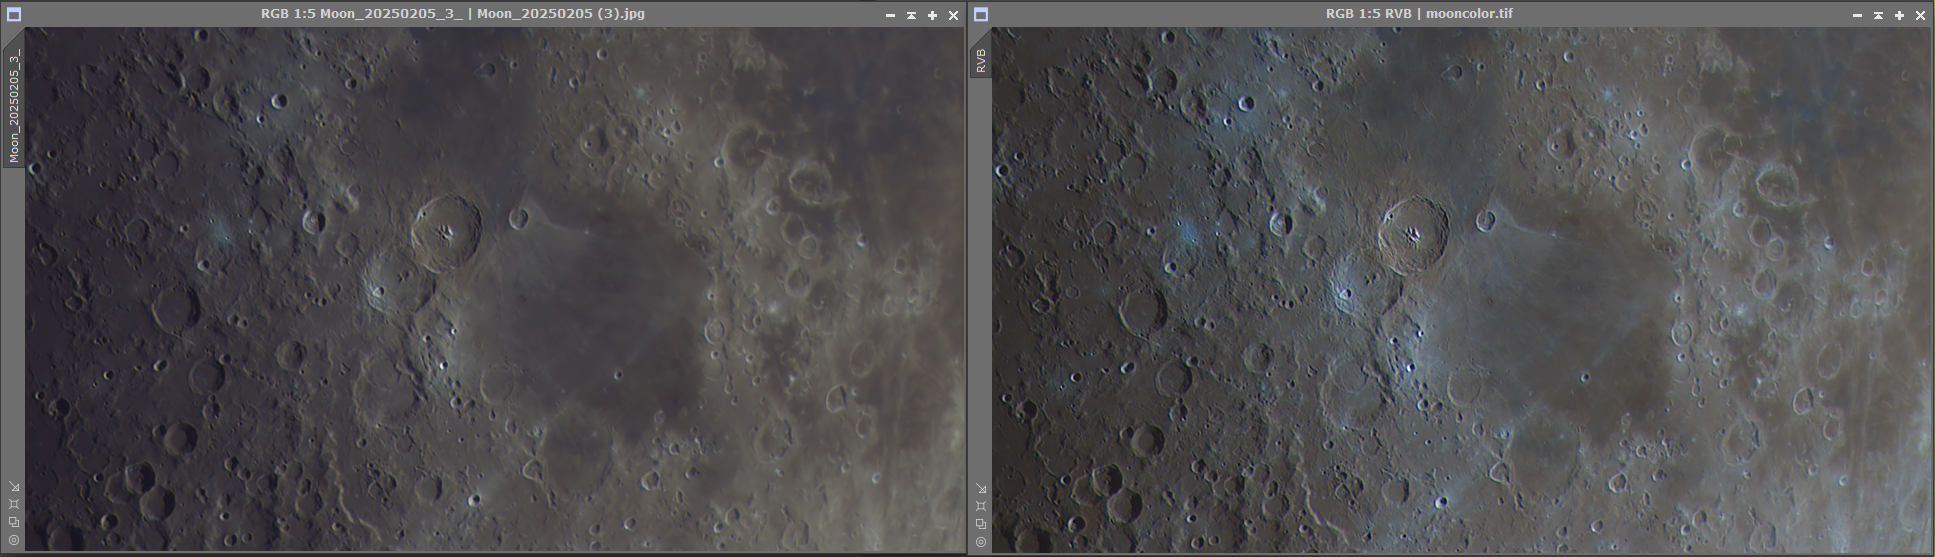Select the RVB vertical view tab

click(981, 60)
